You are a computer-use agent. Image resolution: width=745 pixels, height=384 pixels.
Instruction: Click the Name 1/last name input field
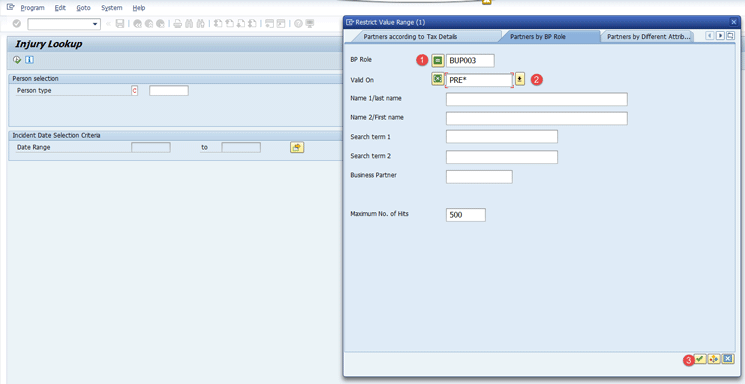(536, 99)
